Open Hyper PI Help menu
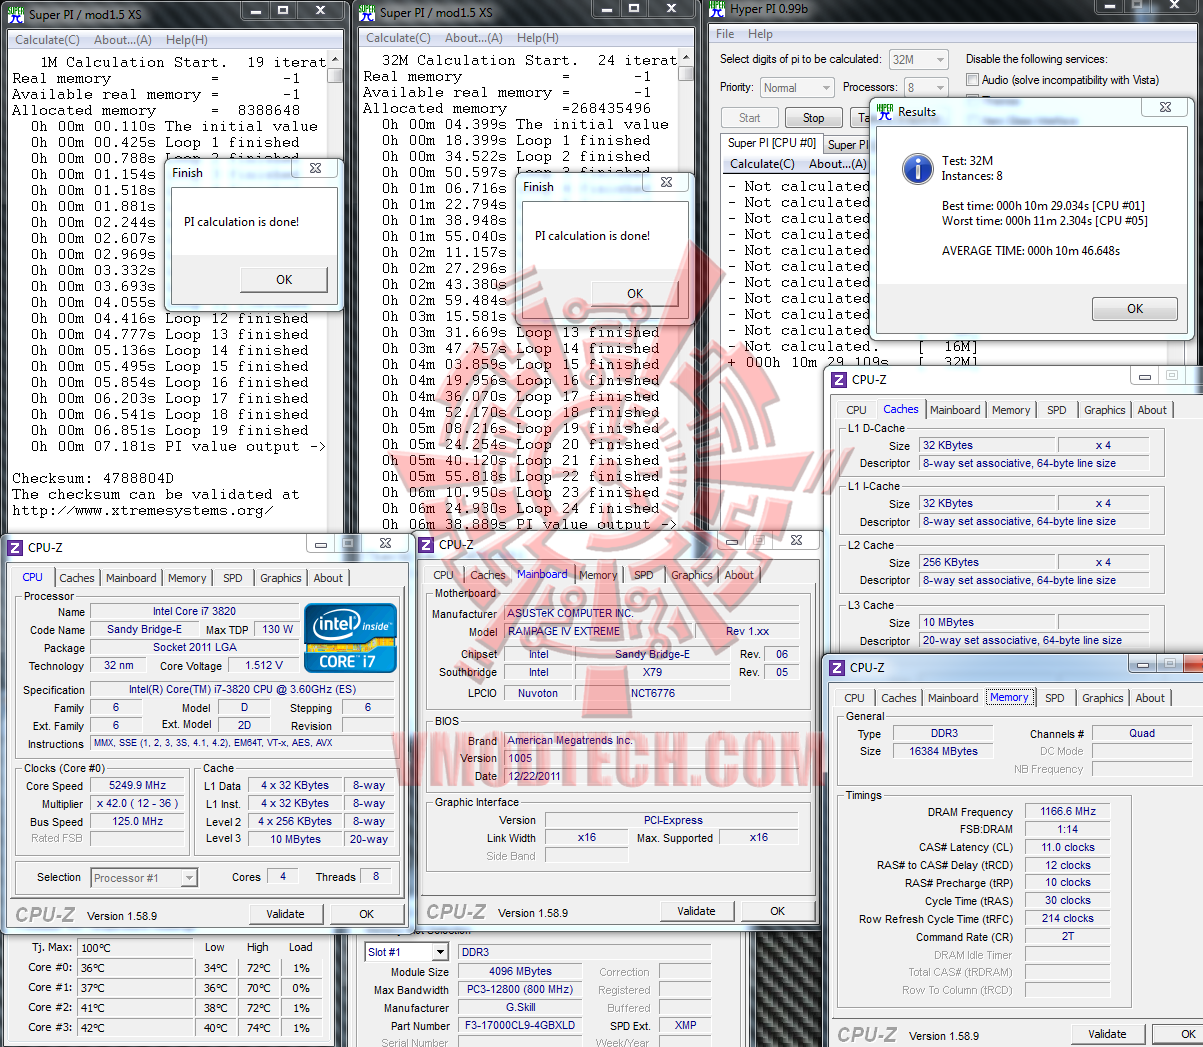 pos(760,34)
